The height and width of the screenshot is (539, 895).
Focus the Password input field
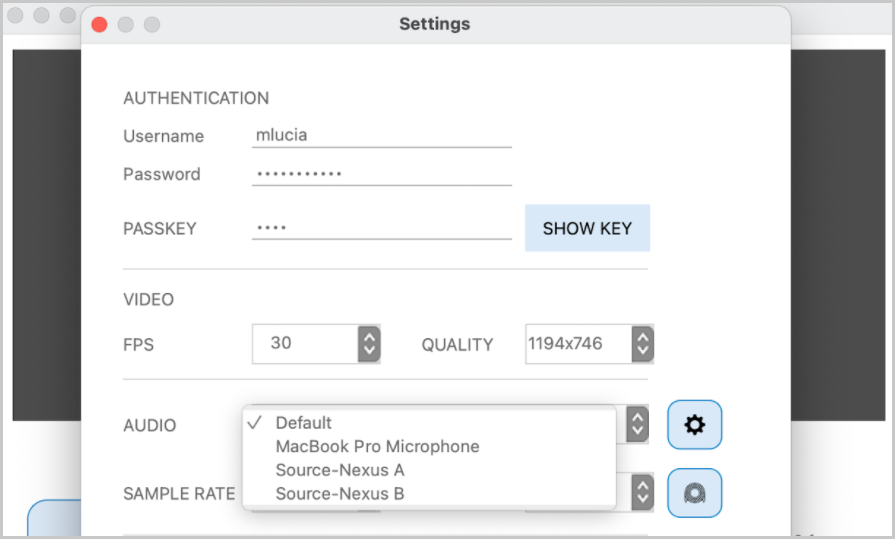coord(381,174)
